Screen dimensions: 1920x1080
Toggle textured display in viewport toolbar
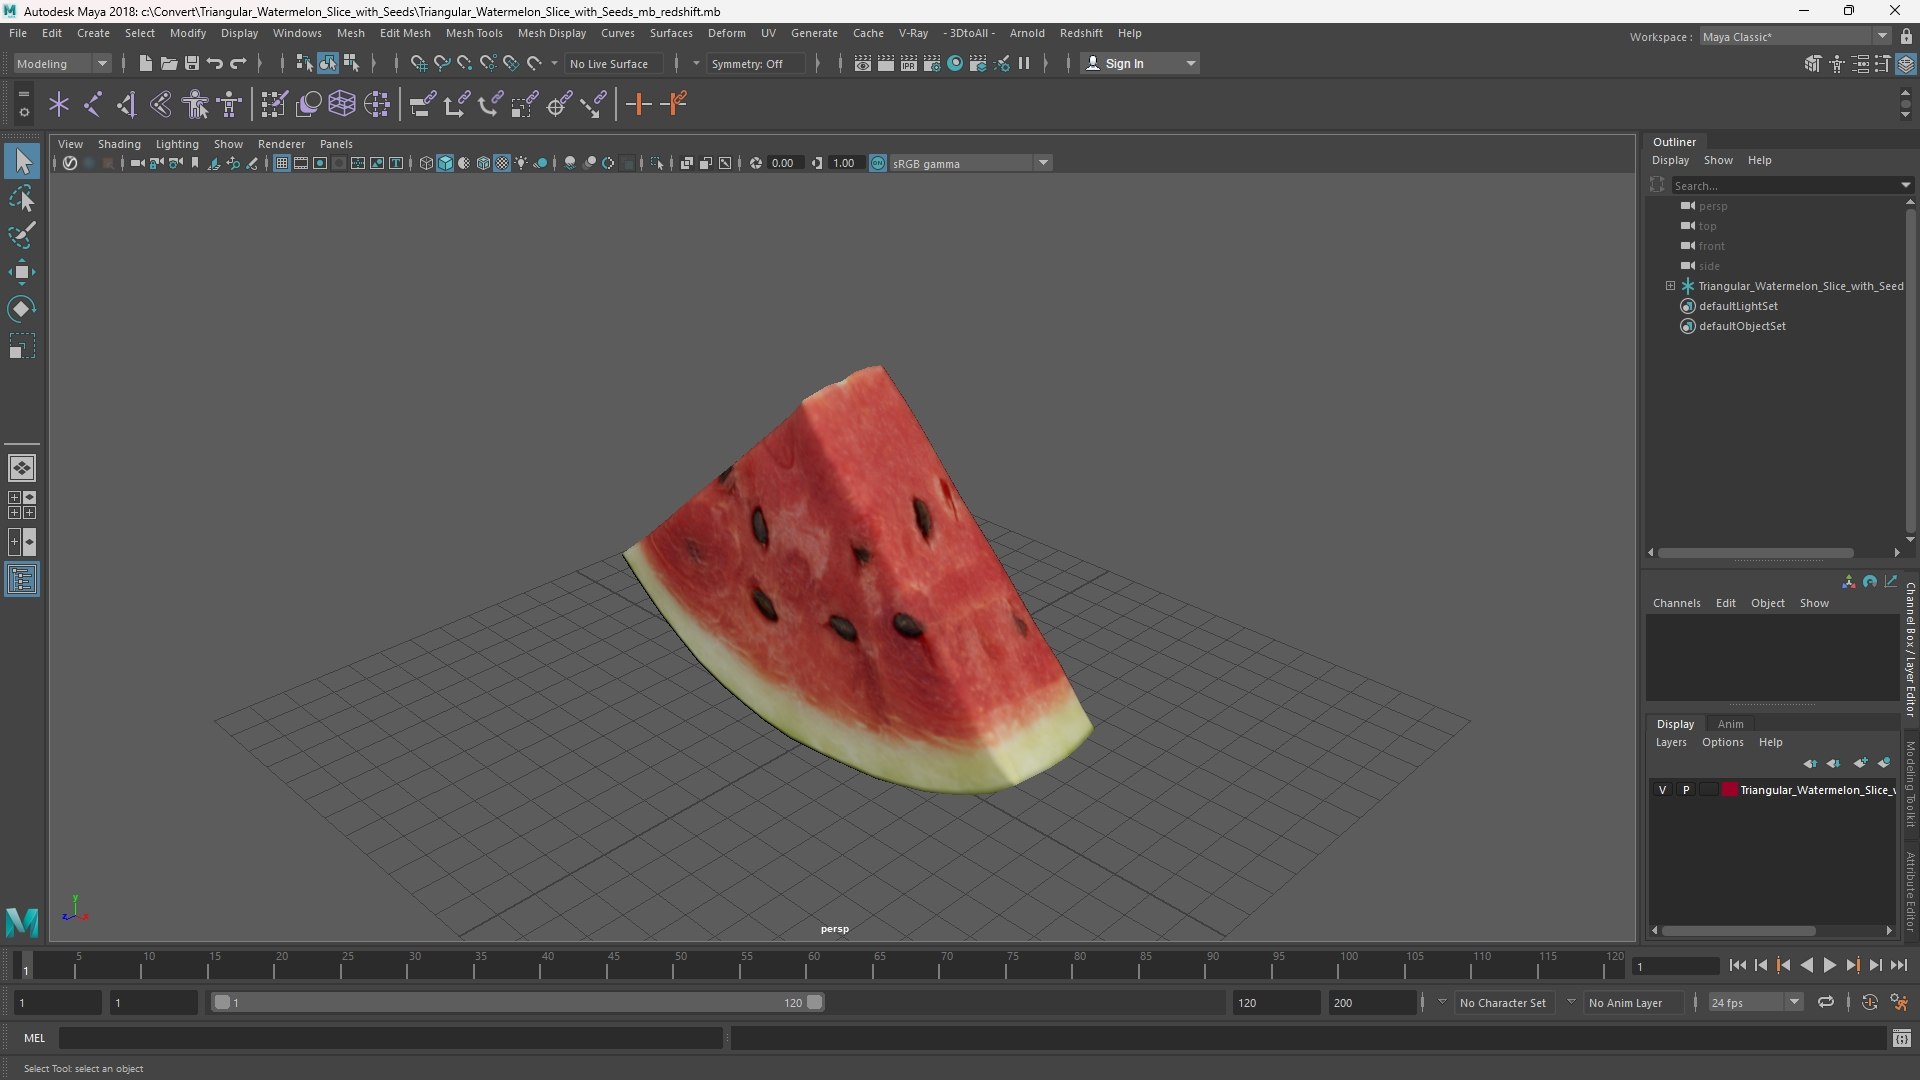click(x=502, y=163)
